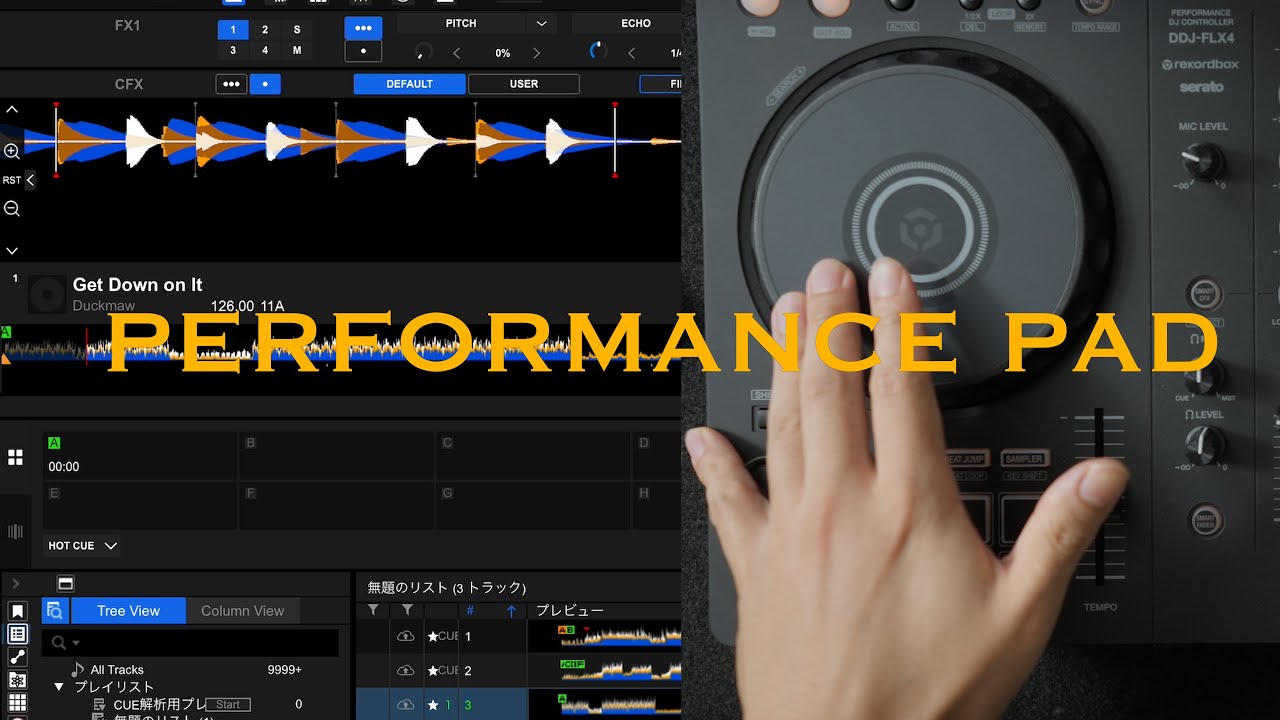Click the browser search field

pos(190,643)
